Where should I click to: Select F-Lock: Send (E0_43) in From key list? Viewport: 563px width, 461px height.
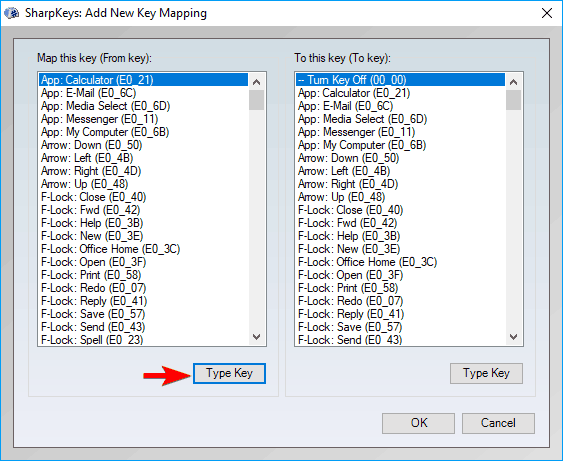[144, 327]
